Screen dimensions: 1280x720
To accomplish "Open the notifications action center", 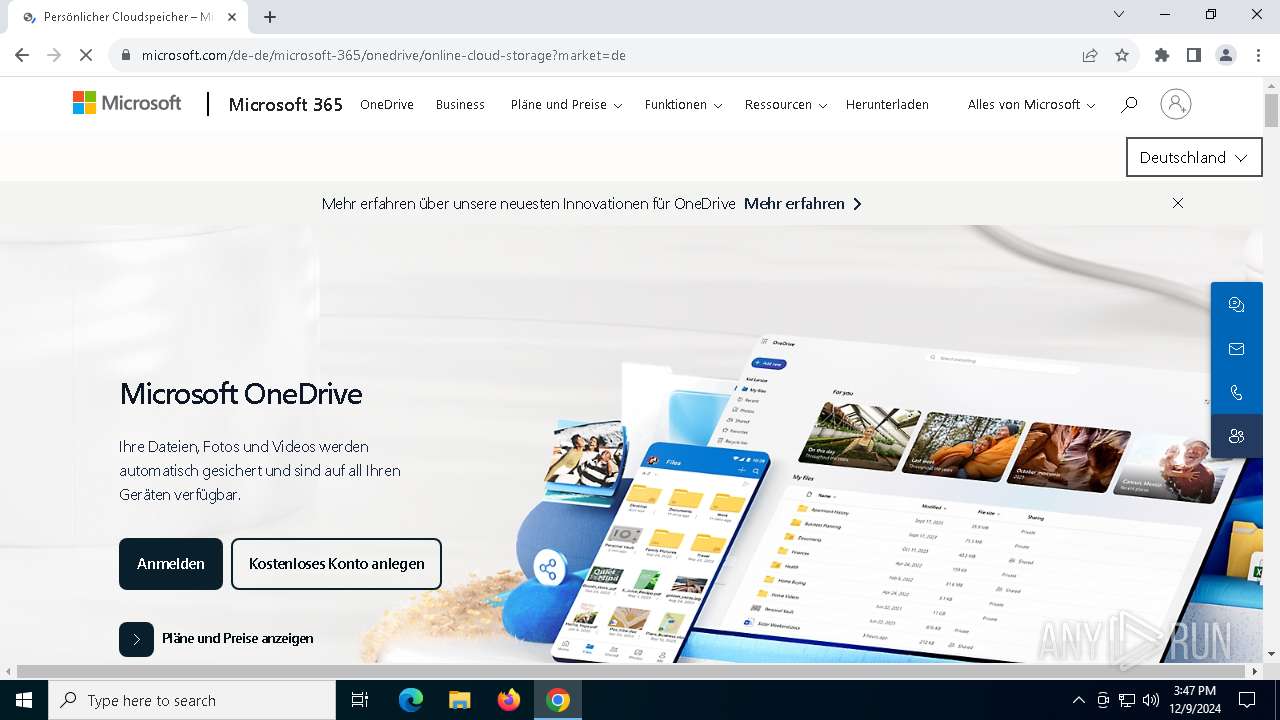I will [x=1247, y=700].
